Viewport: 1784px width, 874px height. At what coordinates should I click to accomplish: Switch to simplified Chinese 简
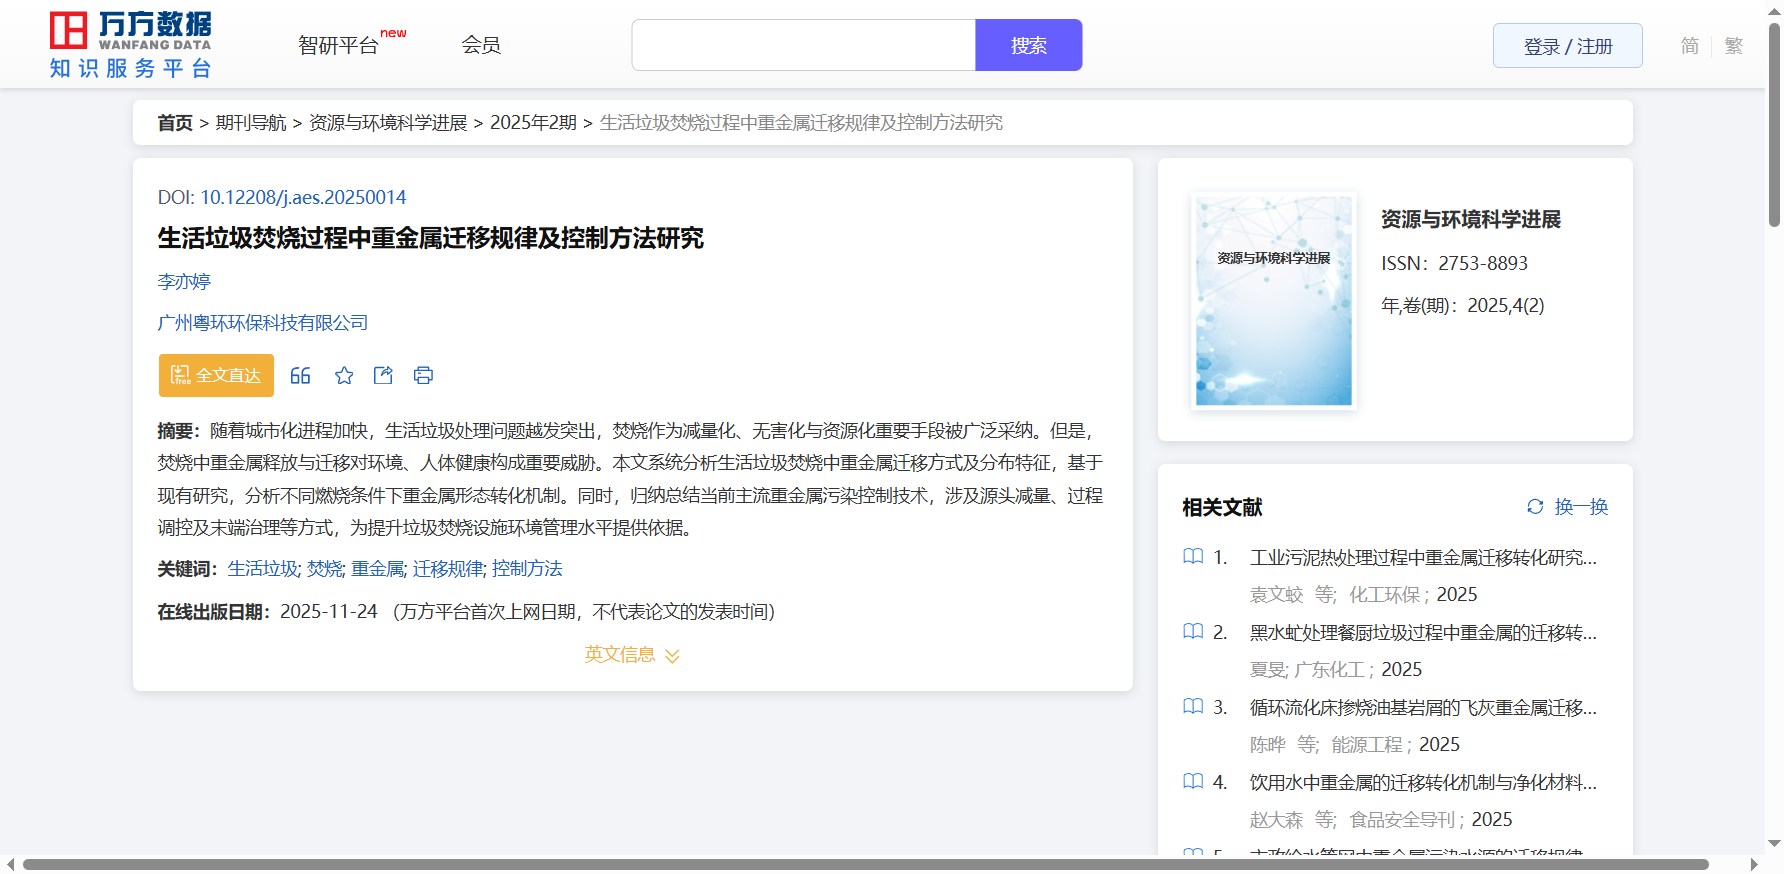(x=1689, y=46)
